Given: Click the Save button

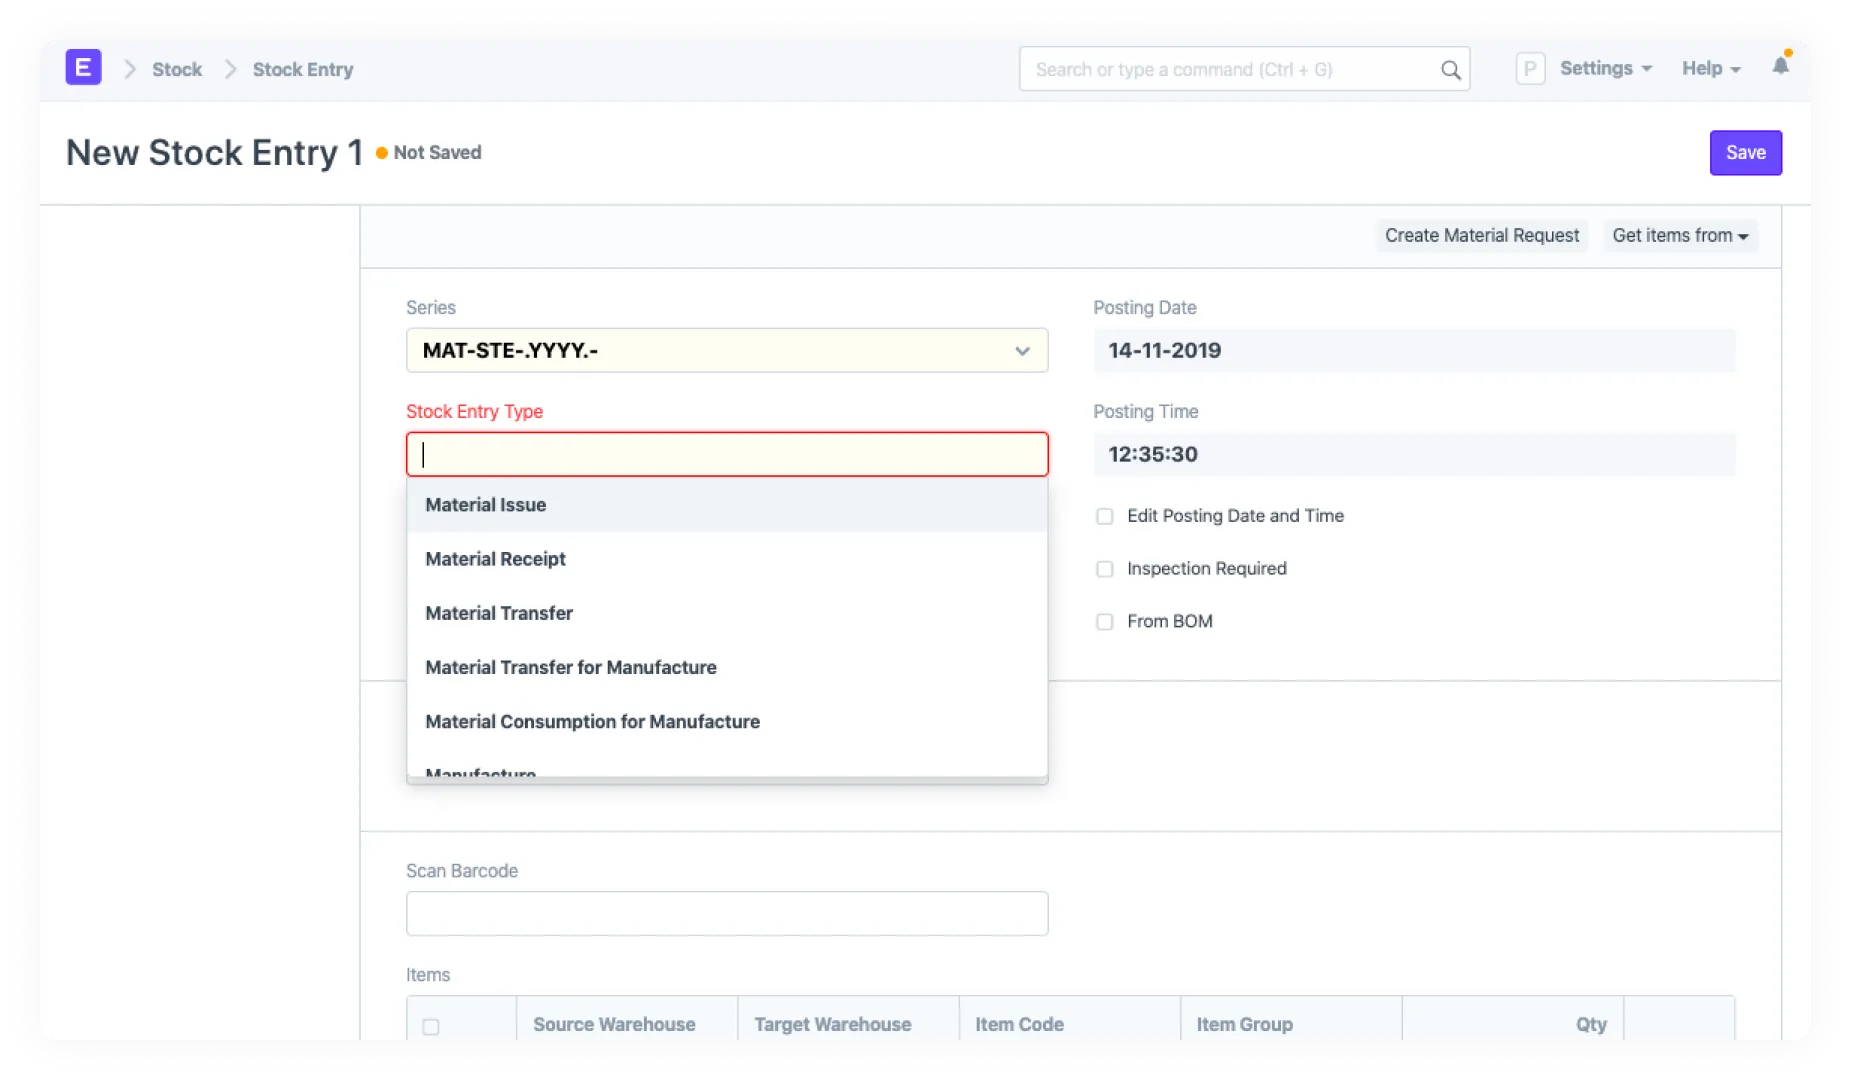Looking at the screenshot, I should (1745, 153).
